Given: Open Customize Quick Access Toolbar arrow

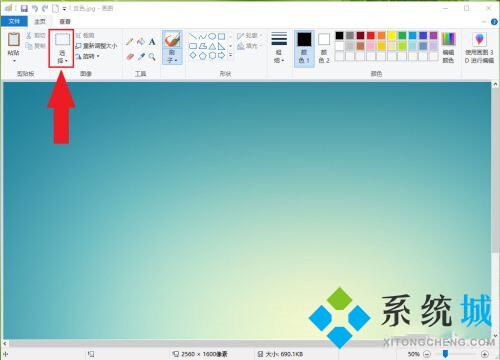Looking at the screenshot, I should click(64, 9).
